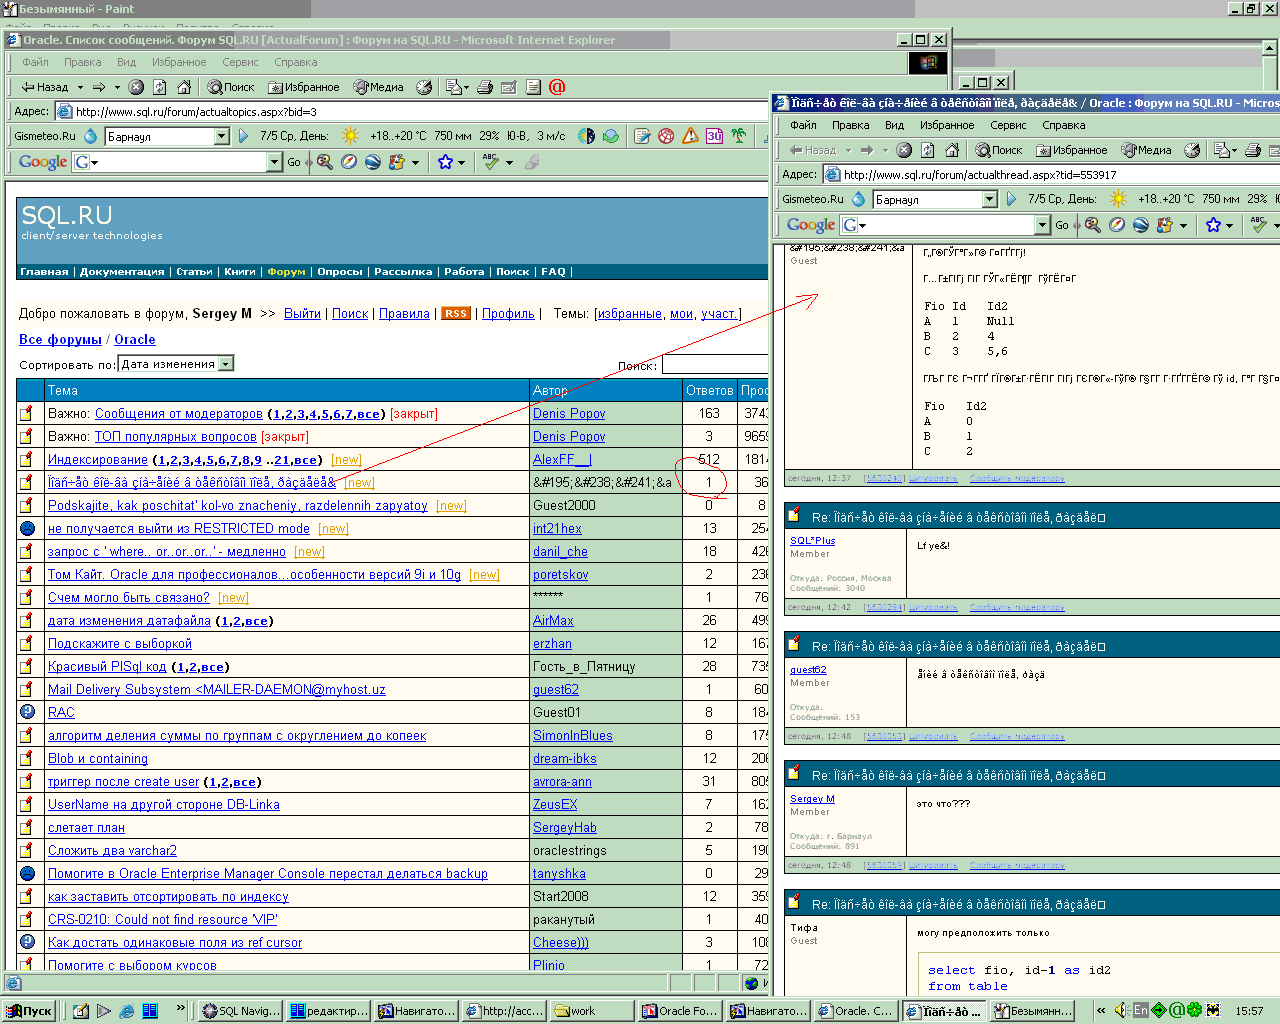Click the Print icon in the left browser toolbar
1280x1024 pixels.
[x=485, y=87]
